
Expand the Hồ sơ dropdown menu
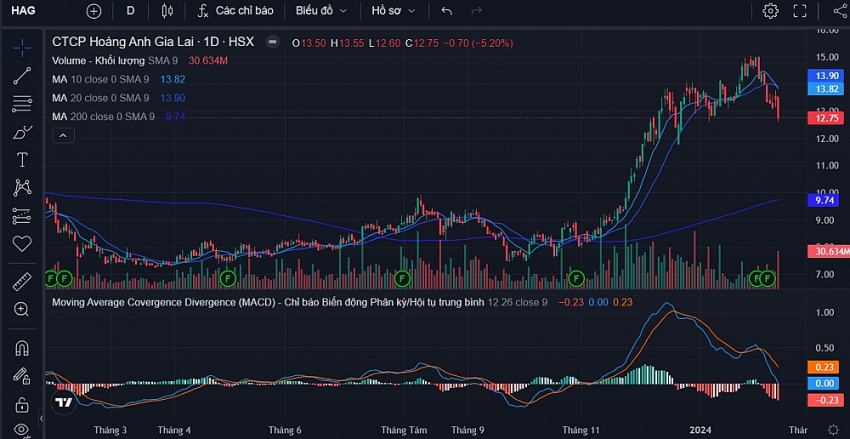pos(393,11)
